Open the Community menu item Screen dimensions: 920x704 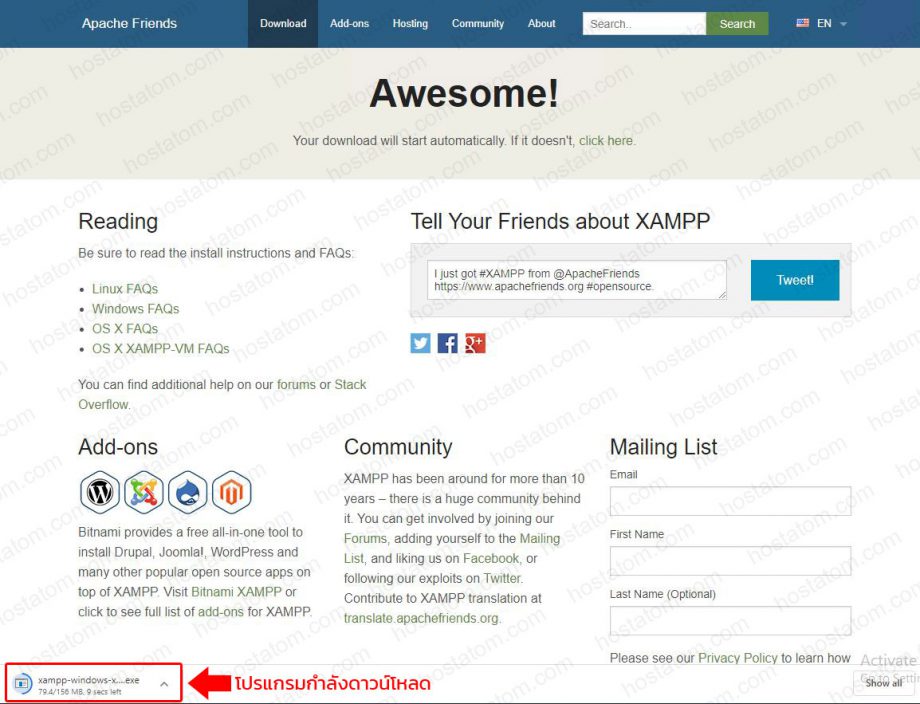point(477,23)
